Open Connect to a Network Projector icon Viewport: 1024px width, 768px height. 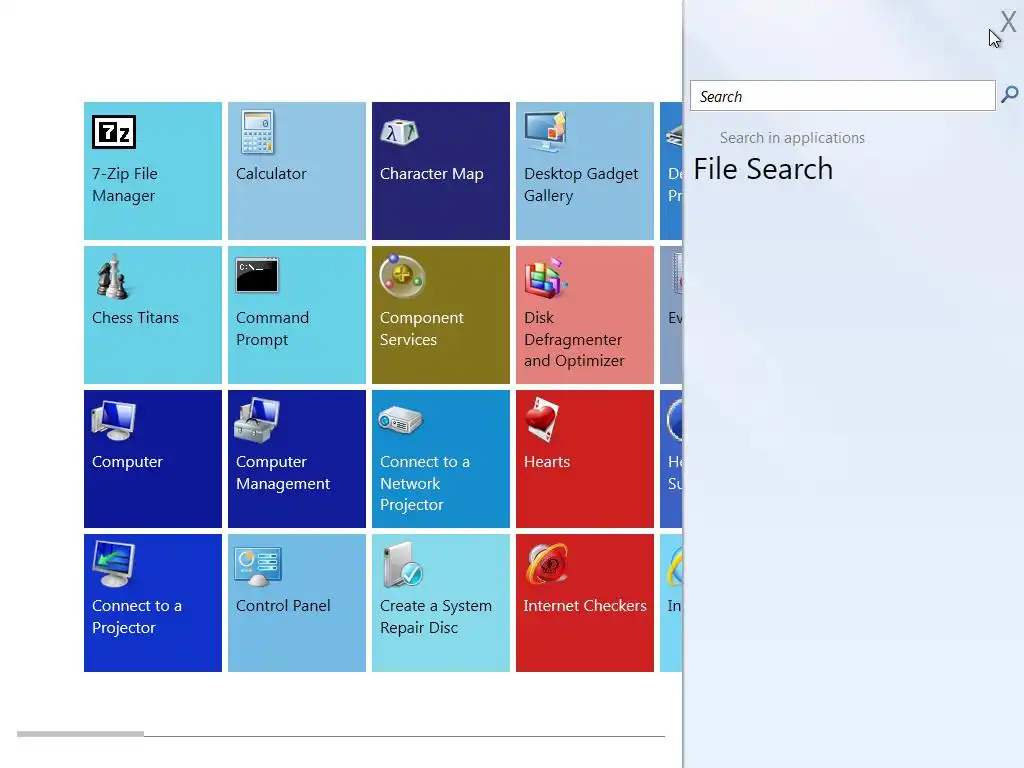point(400,420)
